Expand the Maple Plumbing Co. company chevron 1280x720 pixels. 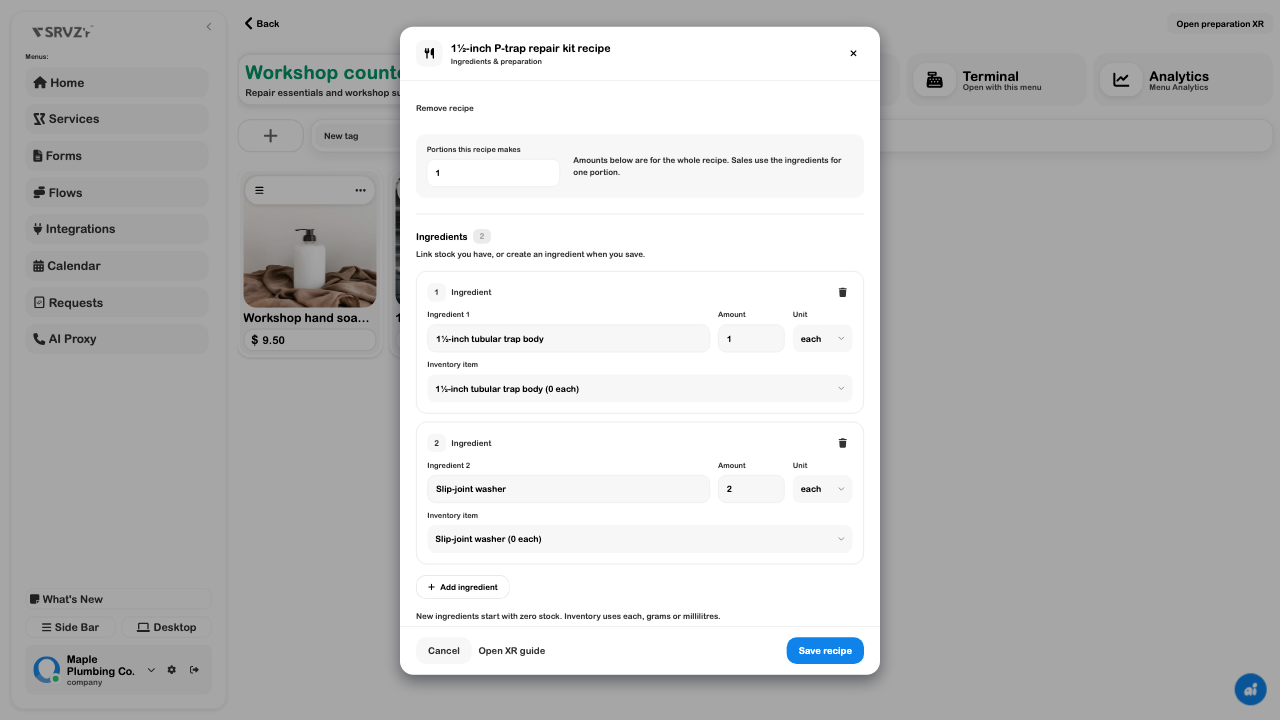151,670
